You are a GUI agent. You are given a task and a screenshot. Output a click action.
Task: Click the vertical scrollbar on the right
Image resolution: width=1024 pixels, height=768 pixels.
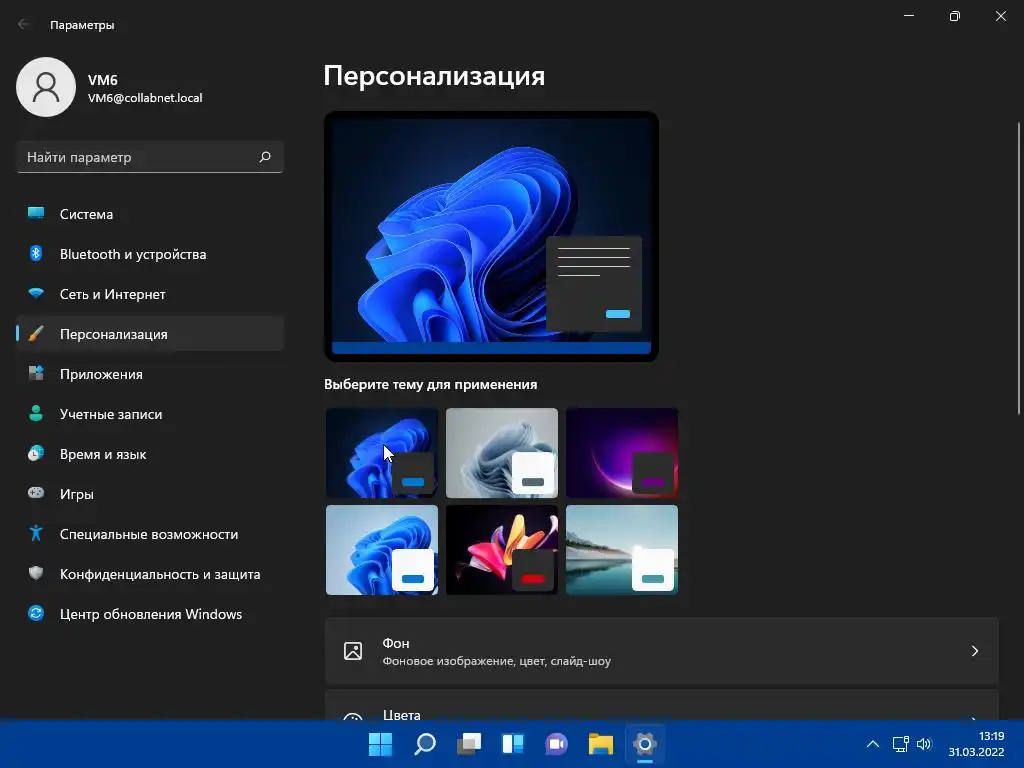1019,268
